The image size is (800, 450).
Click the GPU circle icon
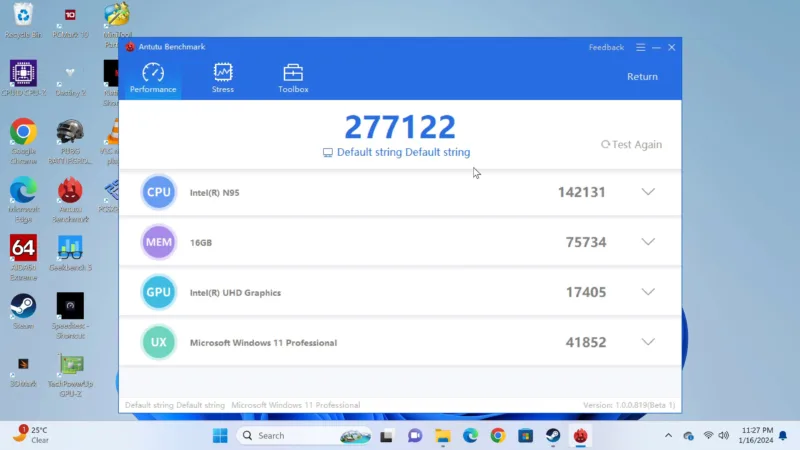point(159,292)
